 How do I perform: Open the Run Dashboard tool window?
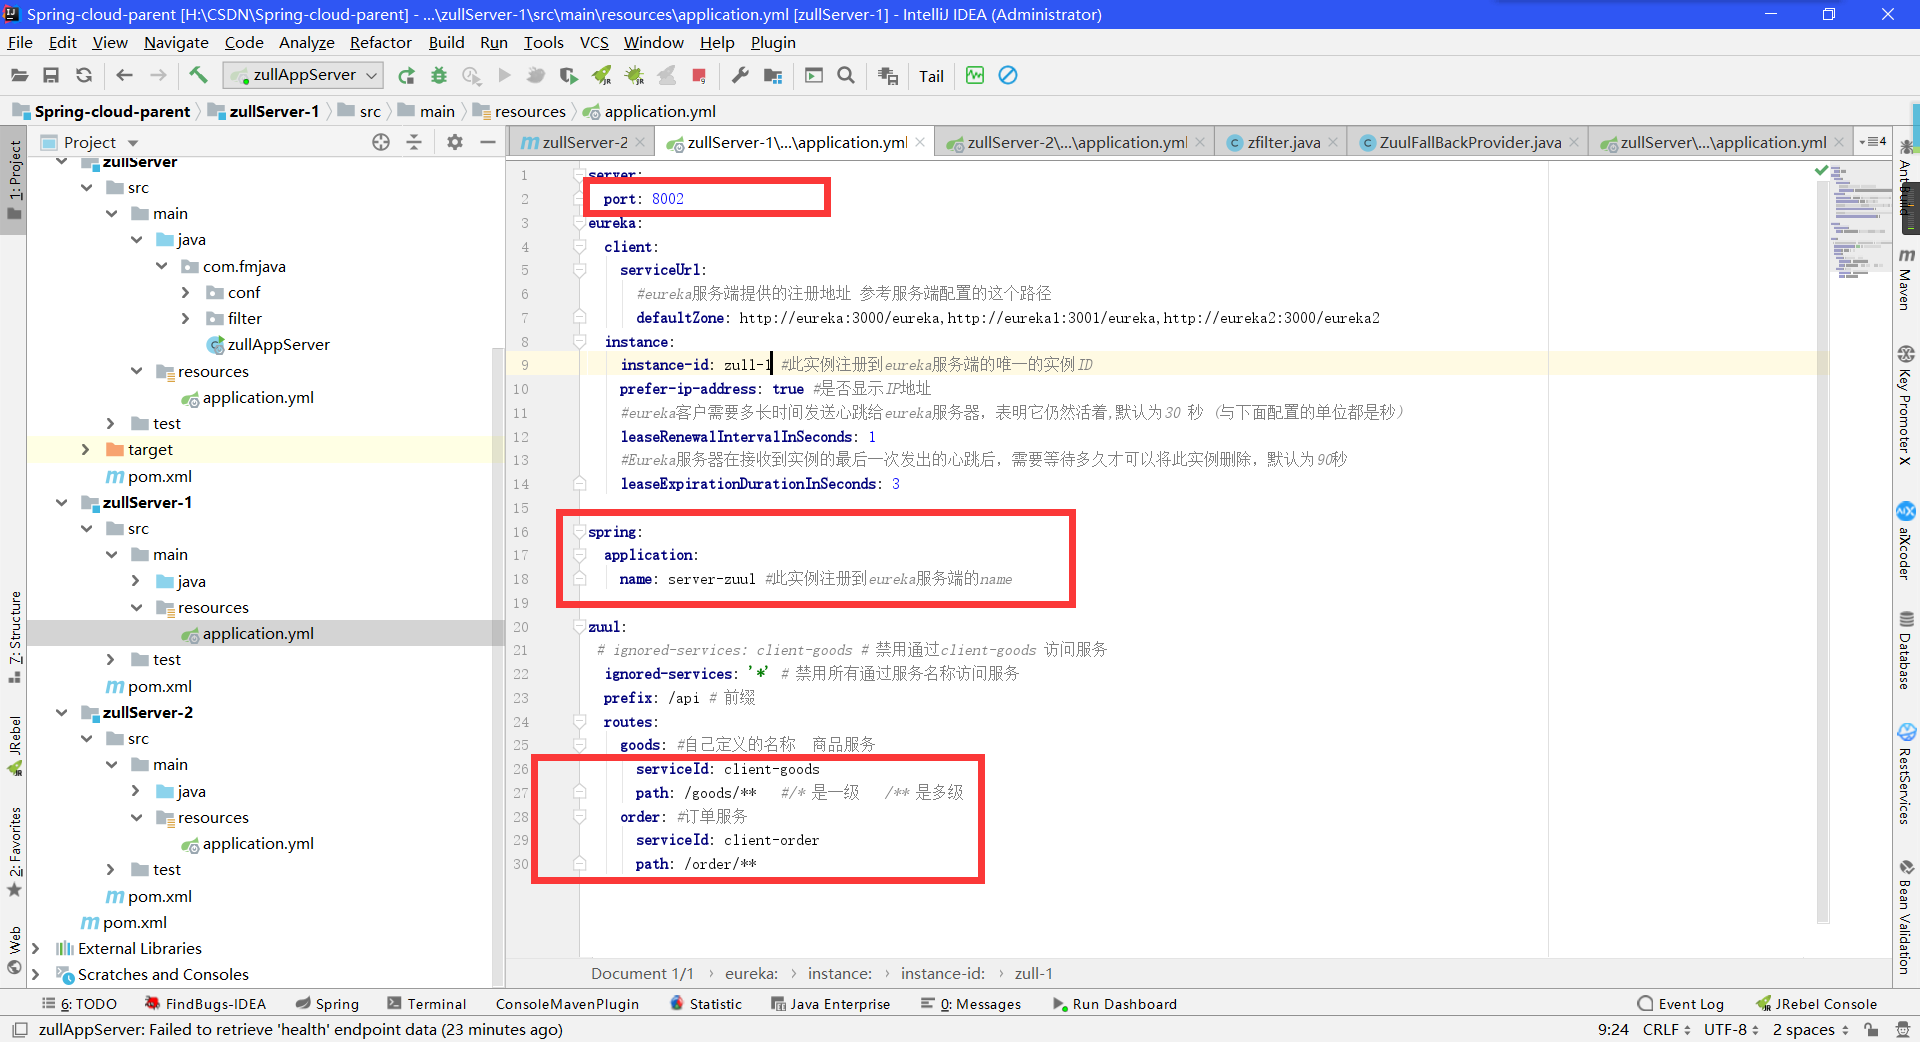1114,1004
